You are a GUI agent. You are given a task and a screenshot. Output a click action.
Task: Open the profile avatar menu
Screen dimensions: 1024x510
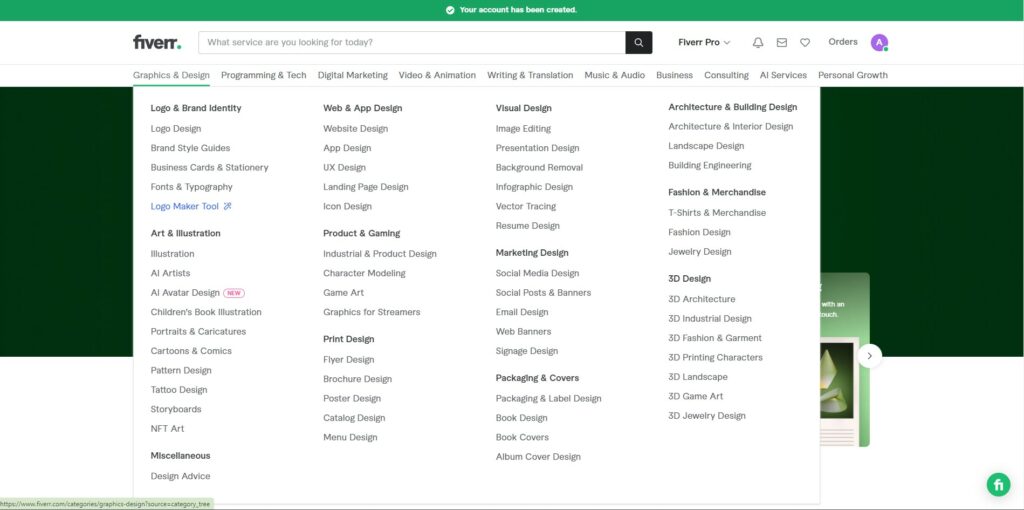coord(879,43)
